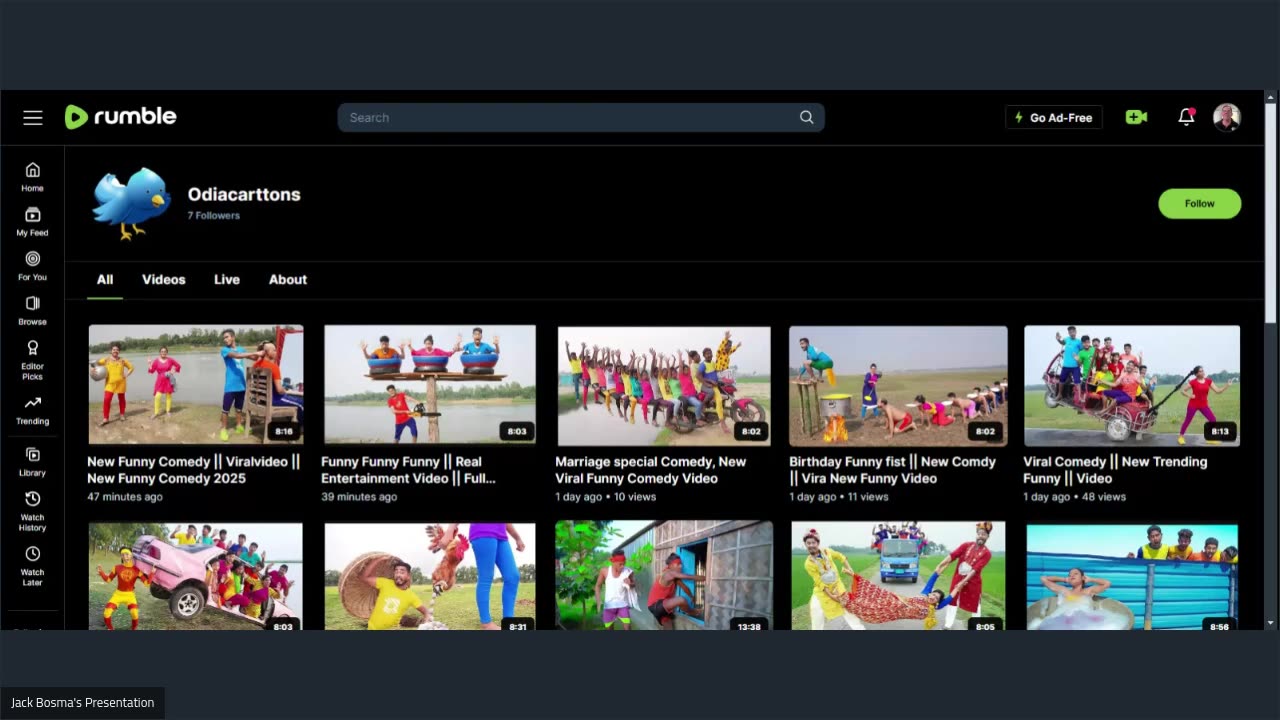Click the green upload camera icon
The height and width of the screenshot is (720, 1280).
click(1136, 117)
